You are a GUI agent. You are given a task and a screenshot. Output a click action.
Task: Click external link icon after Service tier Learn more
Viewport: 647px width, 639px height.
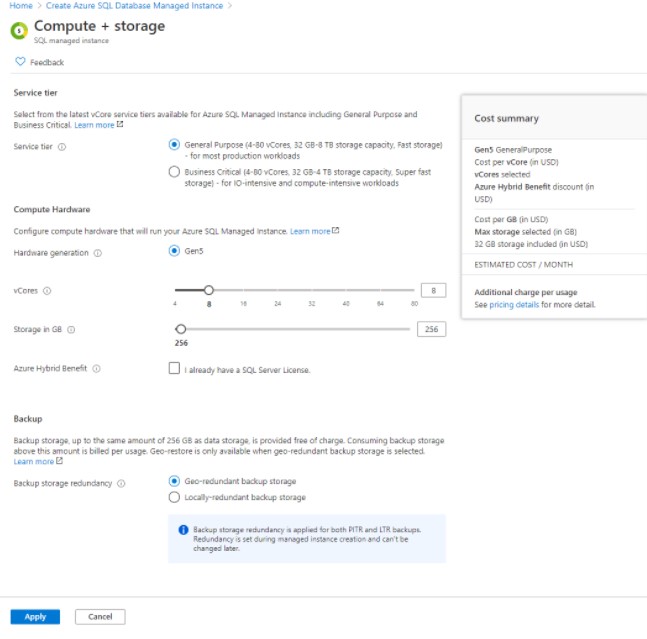coord(120,124)
